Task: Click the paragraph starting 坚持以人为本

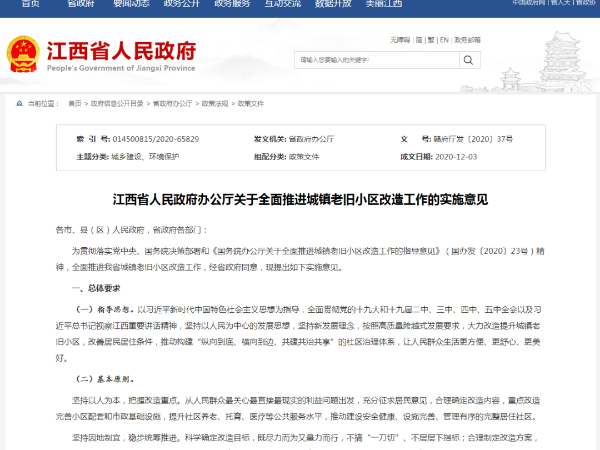Action: [298, 408]
